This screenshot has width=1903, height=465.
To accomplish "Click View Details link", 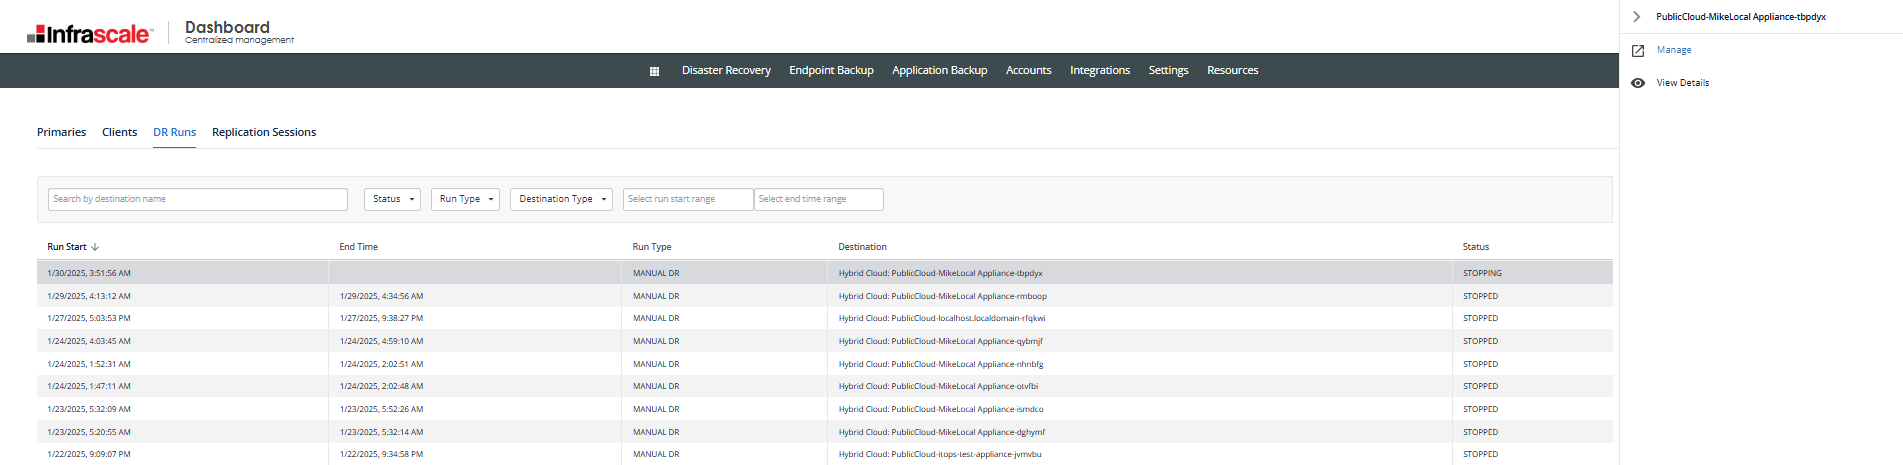I will pos(1683,83).
